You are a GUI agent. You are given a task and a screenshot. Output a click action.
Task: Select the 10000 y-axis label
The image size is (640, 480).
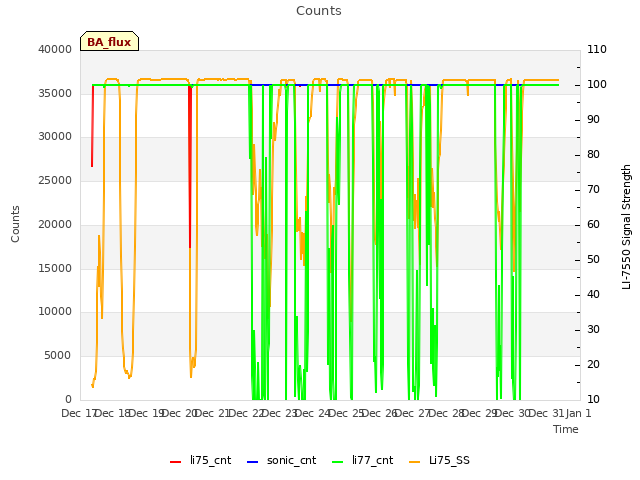(55, 312)
